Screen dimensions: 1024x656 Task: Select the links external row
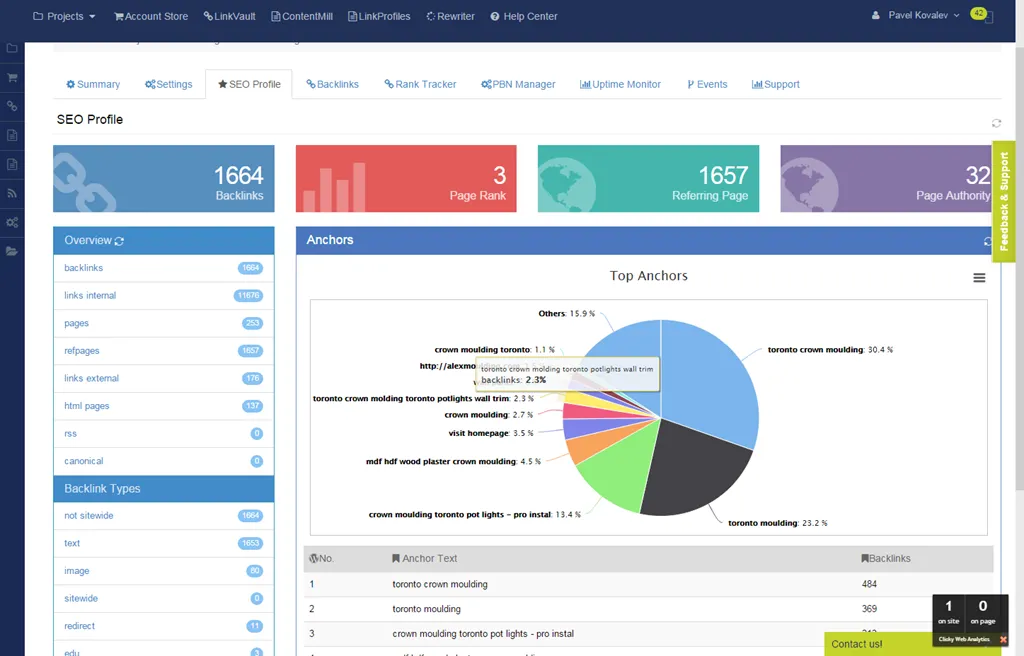[x=164, y=378]
